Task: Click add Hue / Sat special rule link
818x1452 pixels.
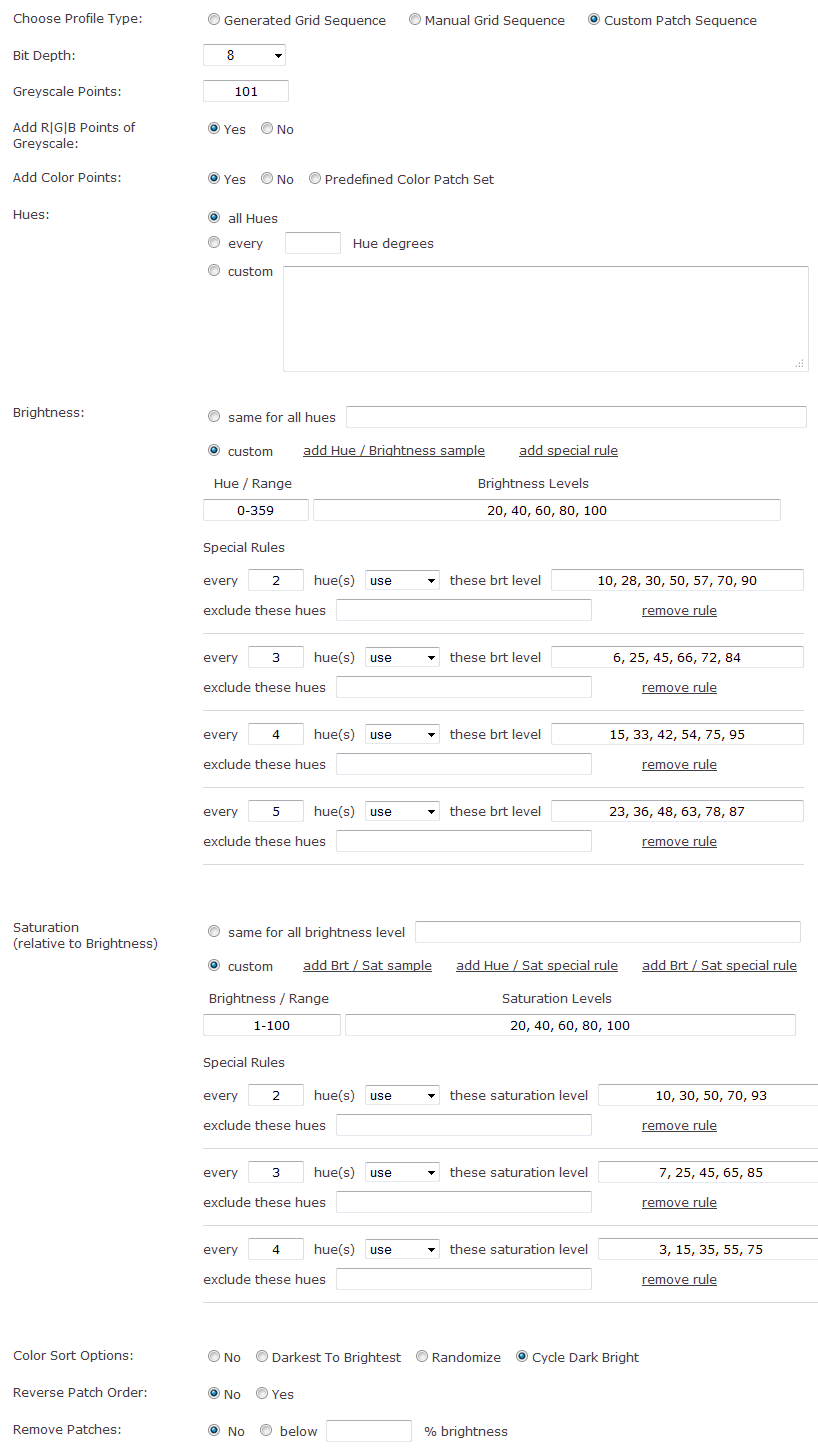Action: click(x=537, y=966)
